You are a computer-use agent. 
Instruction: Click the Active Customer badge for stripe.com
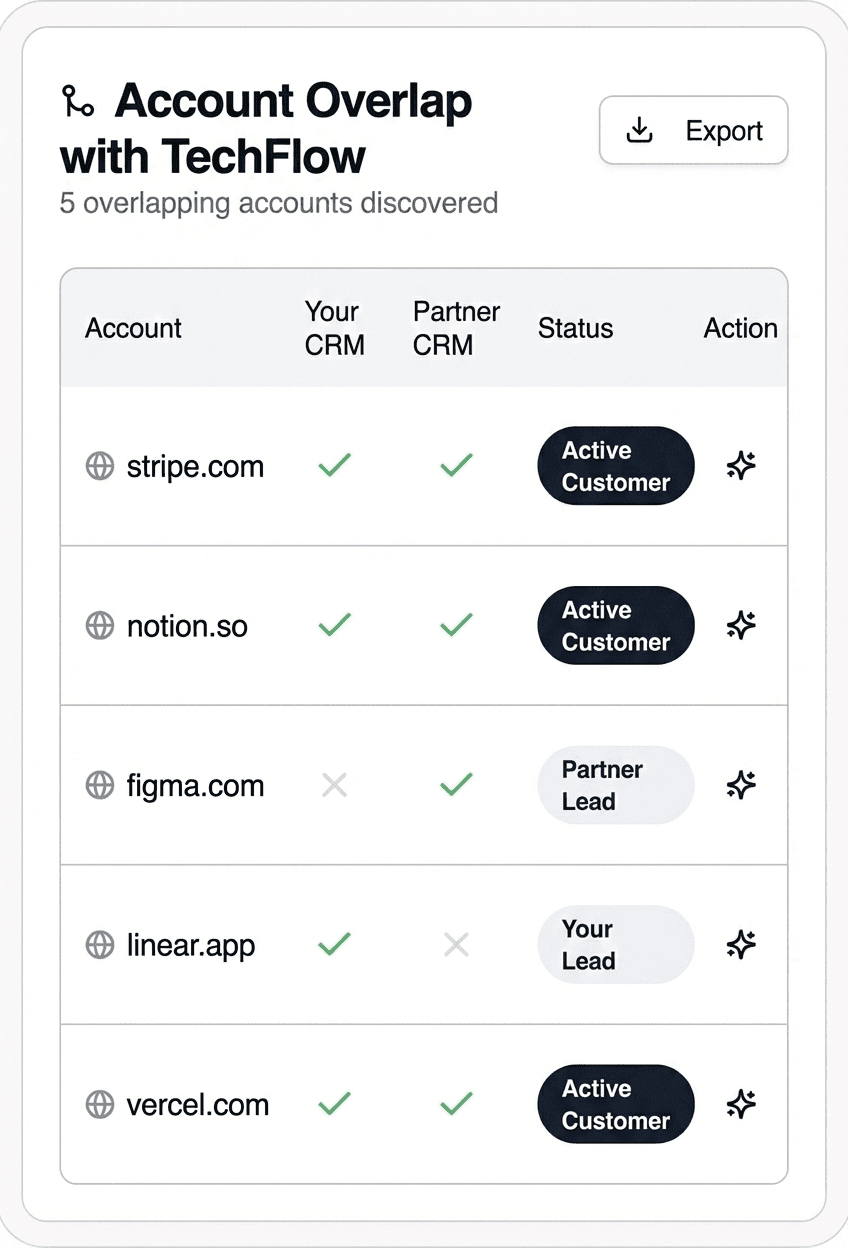point(615,466)
